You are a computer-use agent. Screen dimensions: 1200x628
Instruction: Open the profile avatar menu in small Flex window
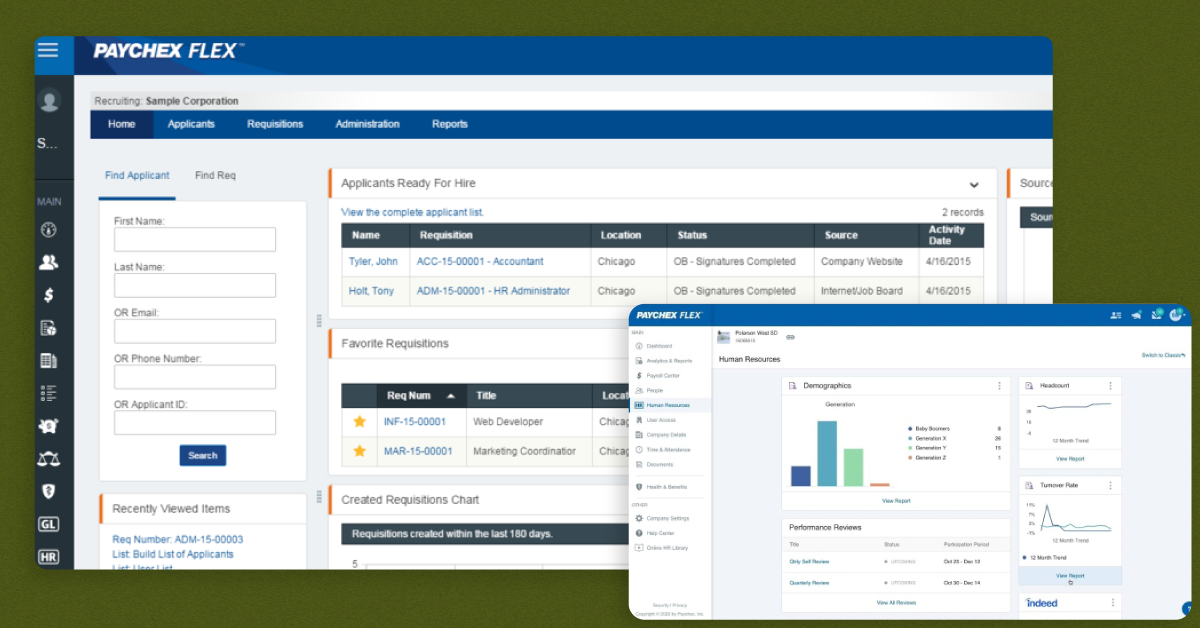pyautogui.click(x=1176, y=315)
